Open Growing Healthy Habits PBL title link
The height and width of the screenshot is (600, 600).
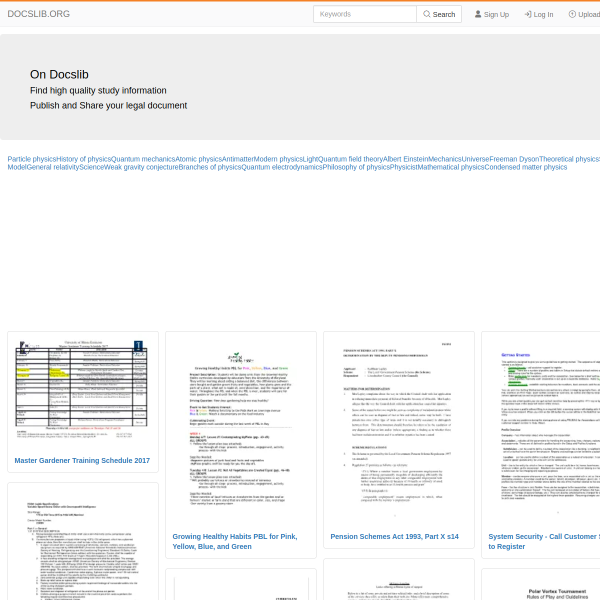(x=235, y=541)
